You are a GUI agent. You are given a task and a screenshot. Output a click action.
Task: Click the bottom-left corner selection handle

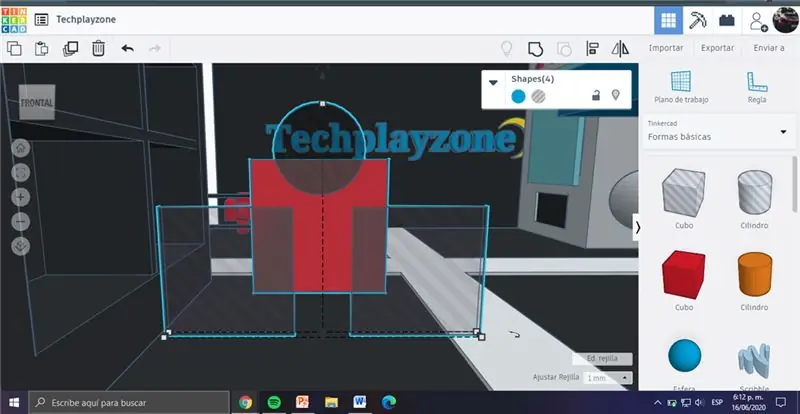(164, 336)
